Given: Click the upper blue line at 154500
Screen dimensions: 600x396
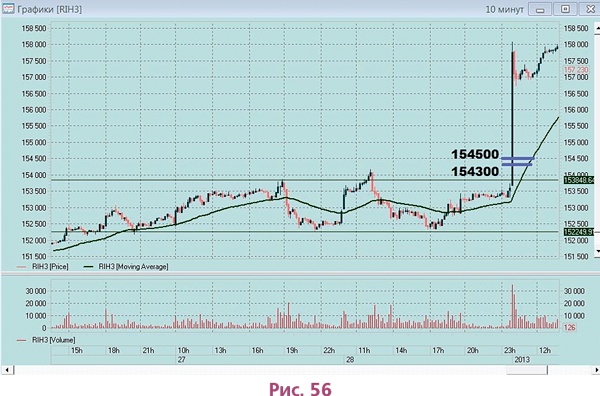Looking at the screenshot, I should pos(517,158).
